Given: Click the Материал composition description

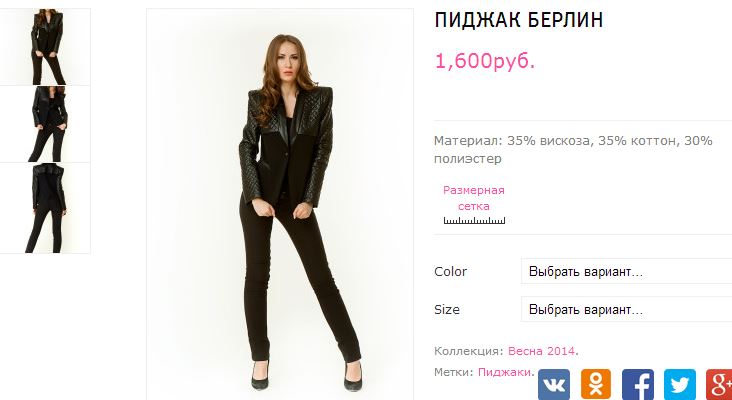Looking at the screenshot, I should (573, 149).
